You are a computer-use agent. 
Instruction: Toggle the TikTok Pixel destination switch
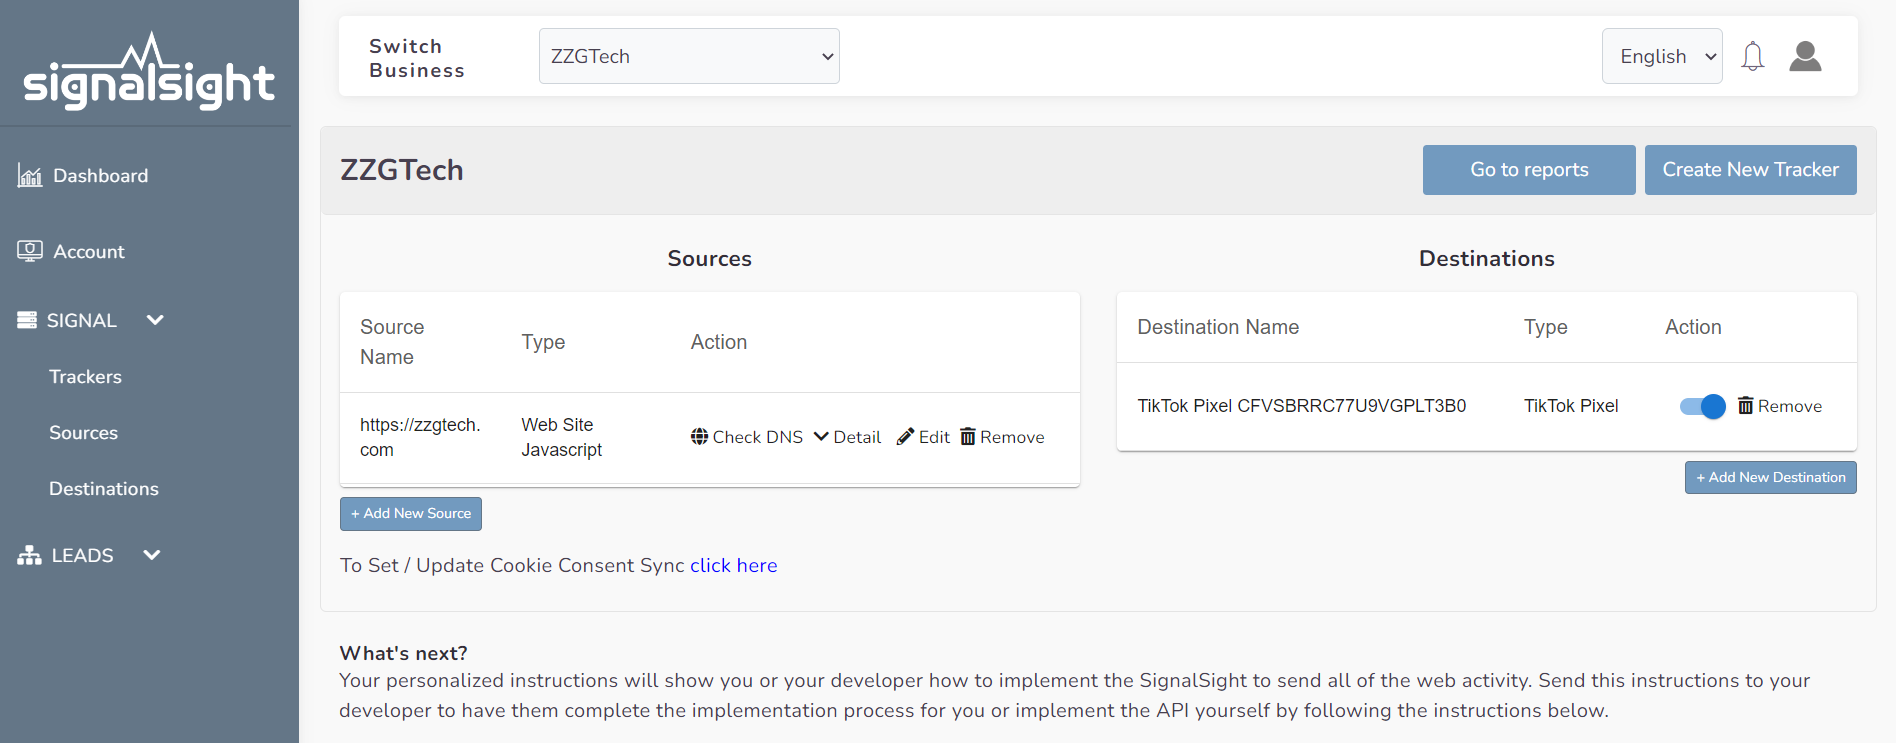[1702, 406]
